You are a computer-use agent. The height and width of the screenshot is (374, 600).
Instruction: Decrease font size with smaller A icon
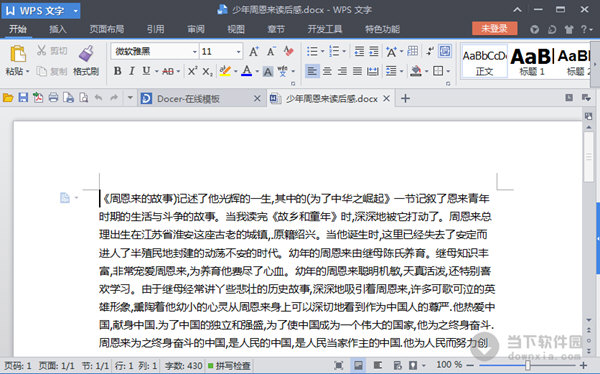[x=271, y=51]
